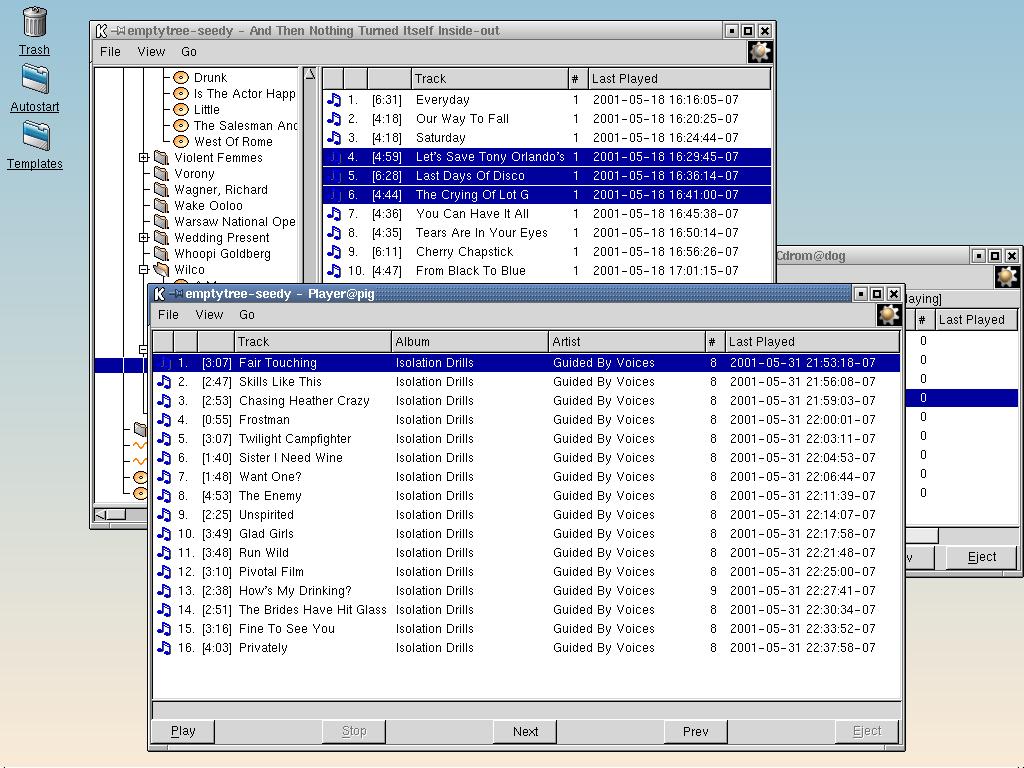Click the window menu icon of Player@pig titlebar
Screen dimensions: 1024x768
coord(159,294)
